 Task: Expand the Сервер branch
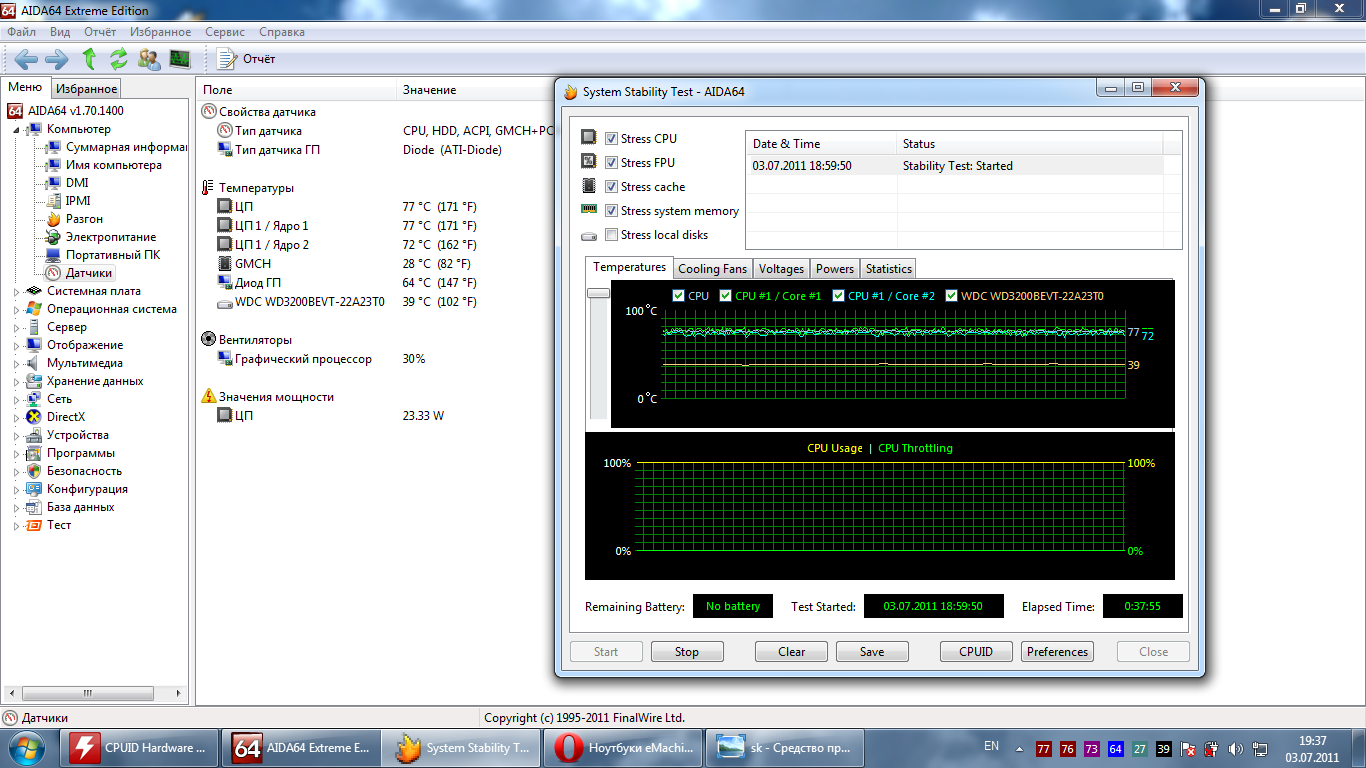(x=16, y=327)
